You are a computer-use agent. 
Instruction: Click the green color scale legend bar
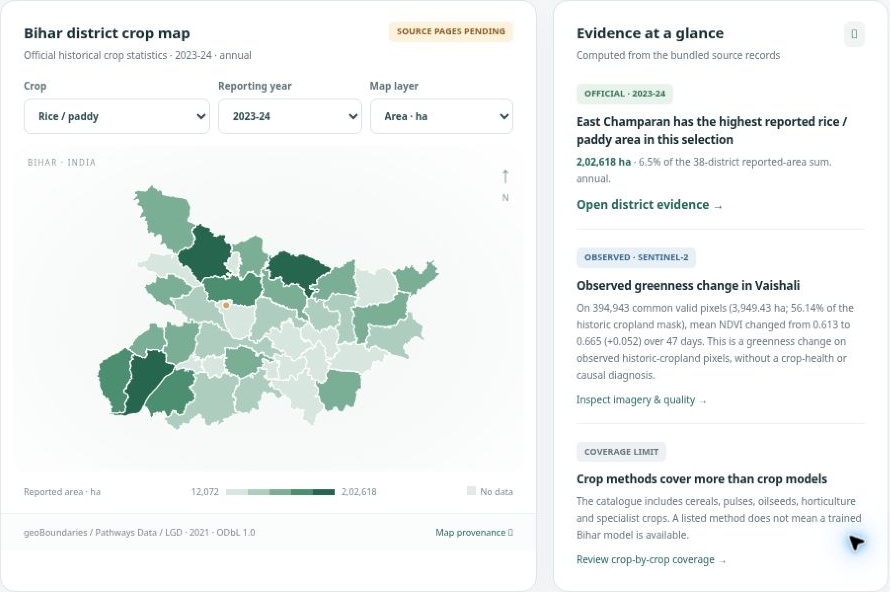280,492
